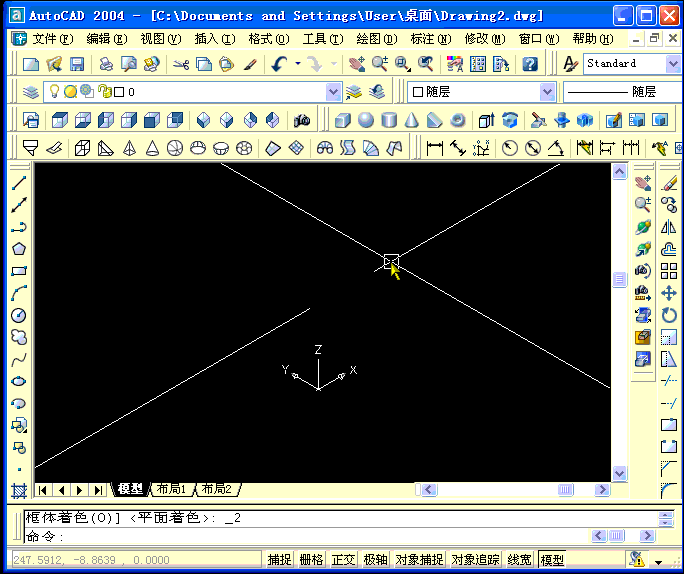Toggle 模型 model space button
The height and width of the screenshot is (574, 684).
point(552,559)
